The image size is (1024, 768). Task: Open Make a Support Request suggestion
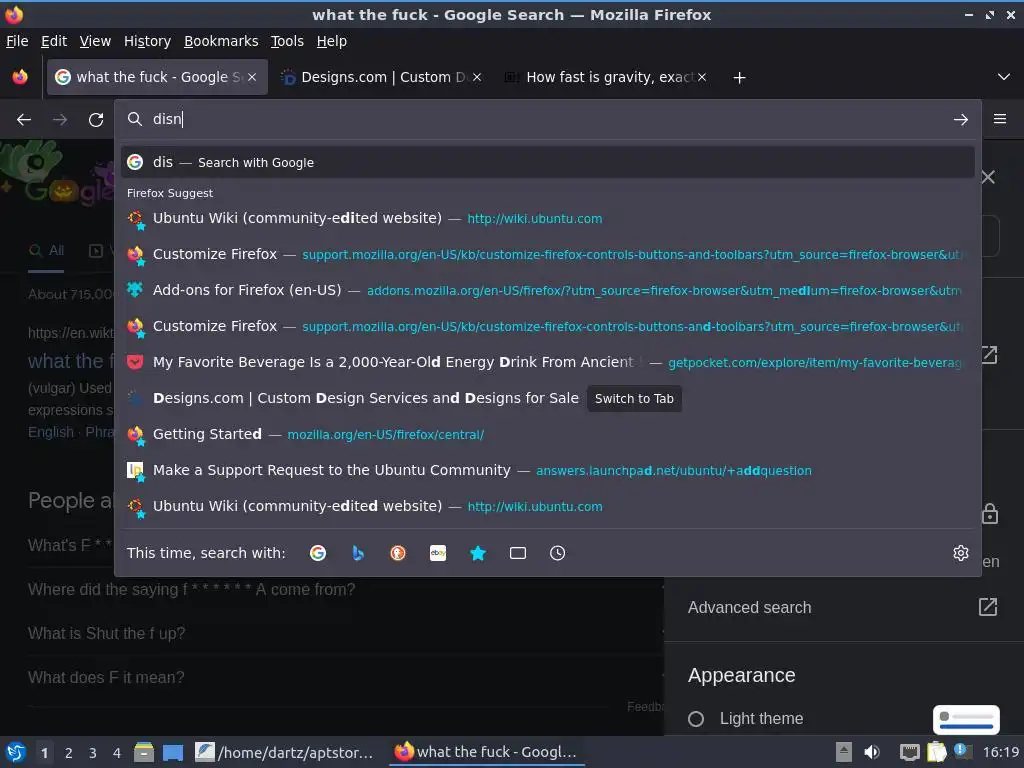click(x=548, y=470)
